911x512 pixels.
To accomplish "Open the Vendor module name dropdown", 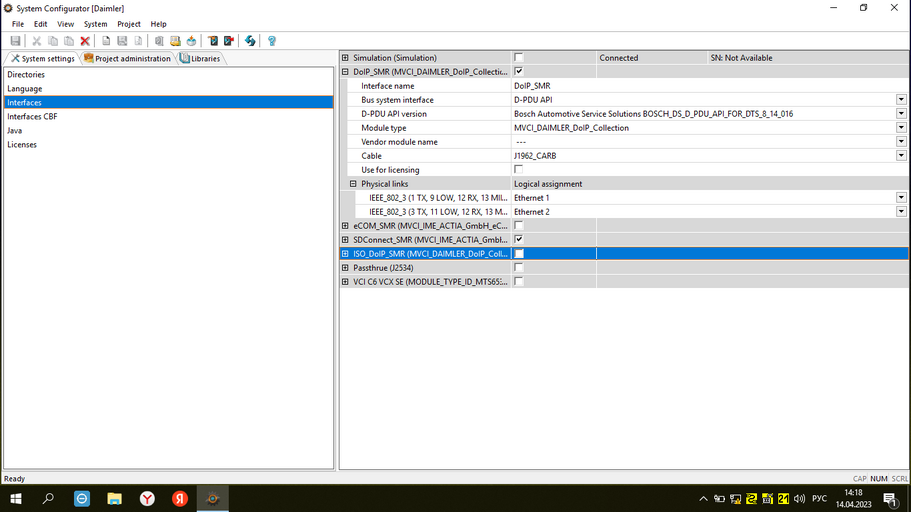I will click(901, 141).
